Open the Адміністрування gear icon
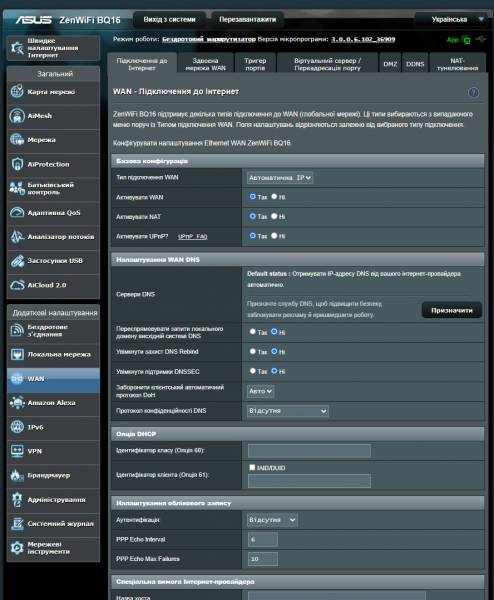This screenshot has width=494, height=600. [17, 499]
